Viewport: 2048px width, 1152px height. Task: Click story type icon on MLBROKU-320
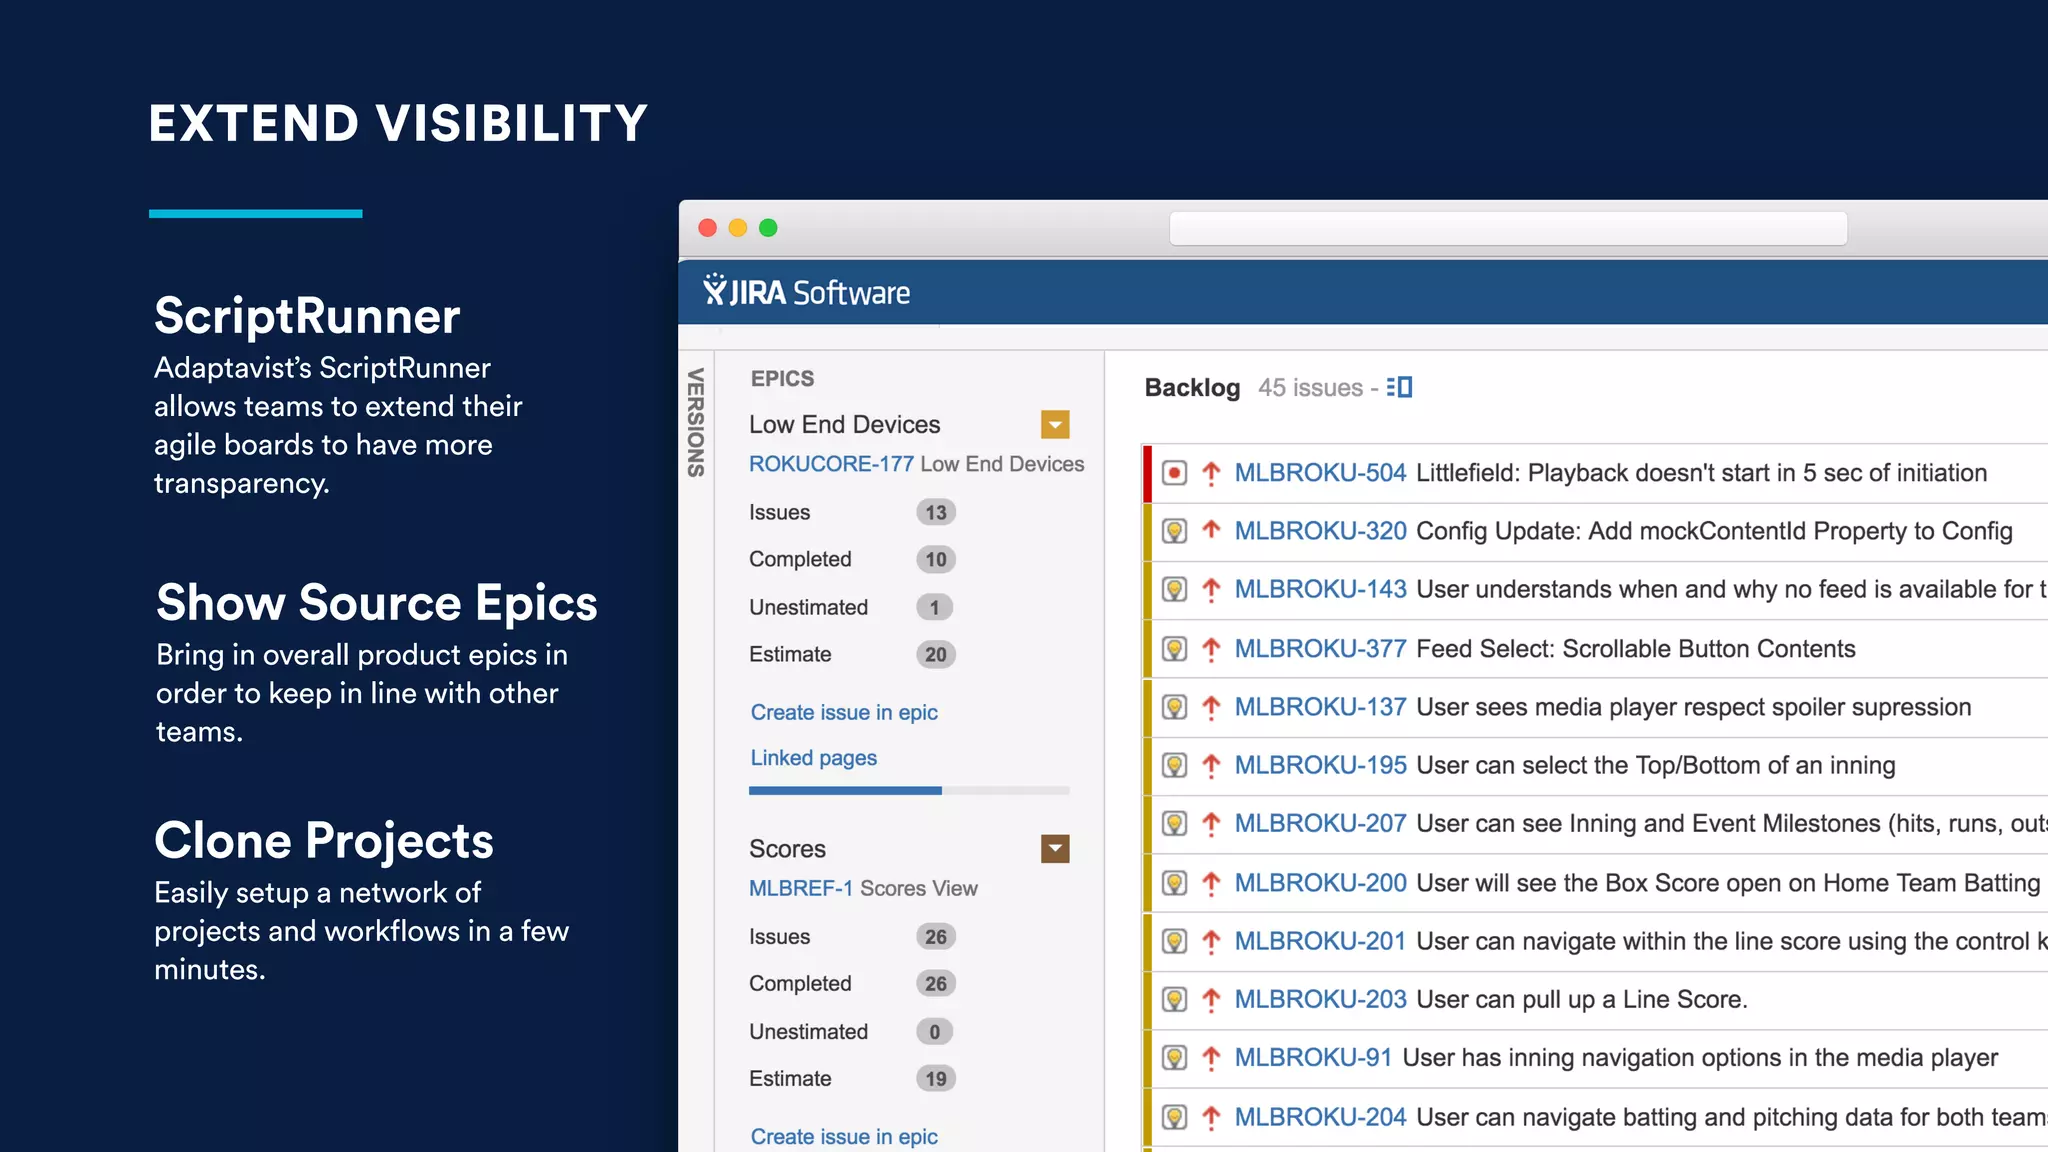[x=1175, y=531]
